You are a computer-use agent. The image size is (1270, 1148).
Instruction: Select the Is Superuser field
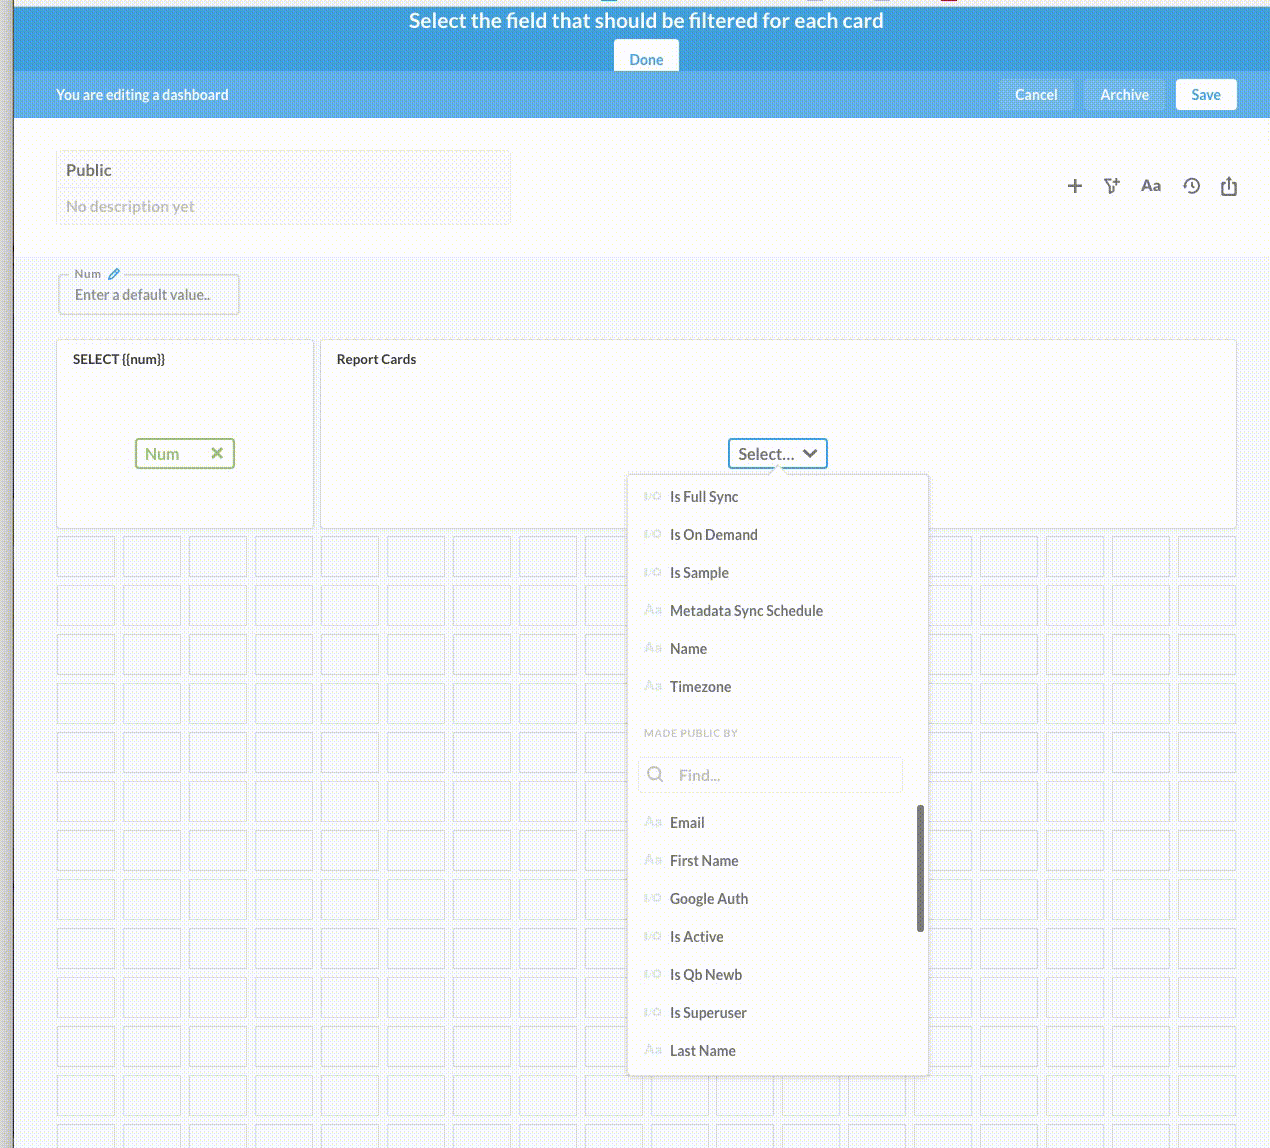(708, 1012)
